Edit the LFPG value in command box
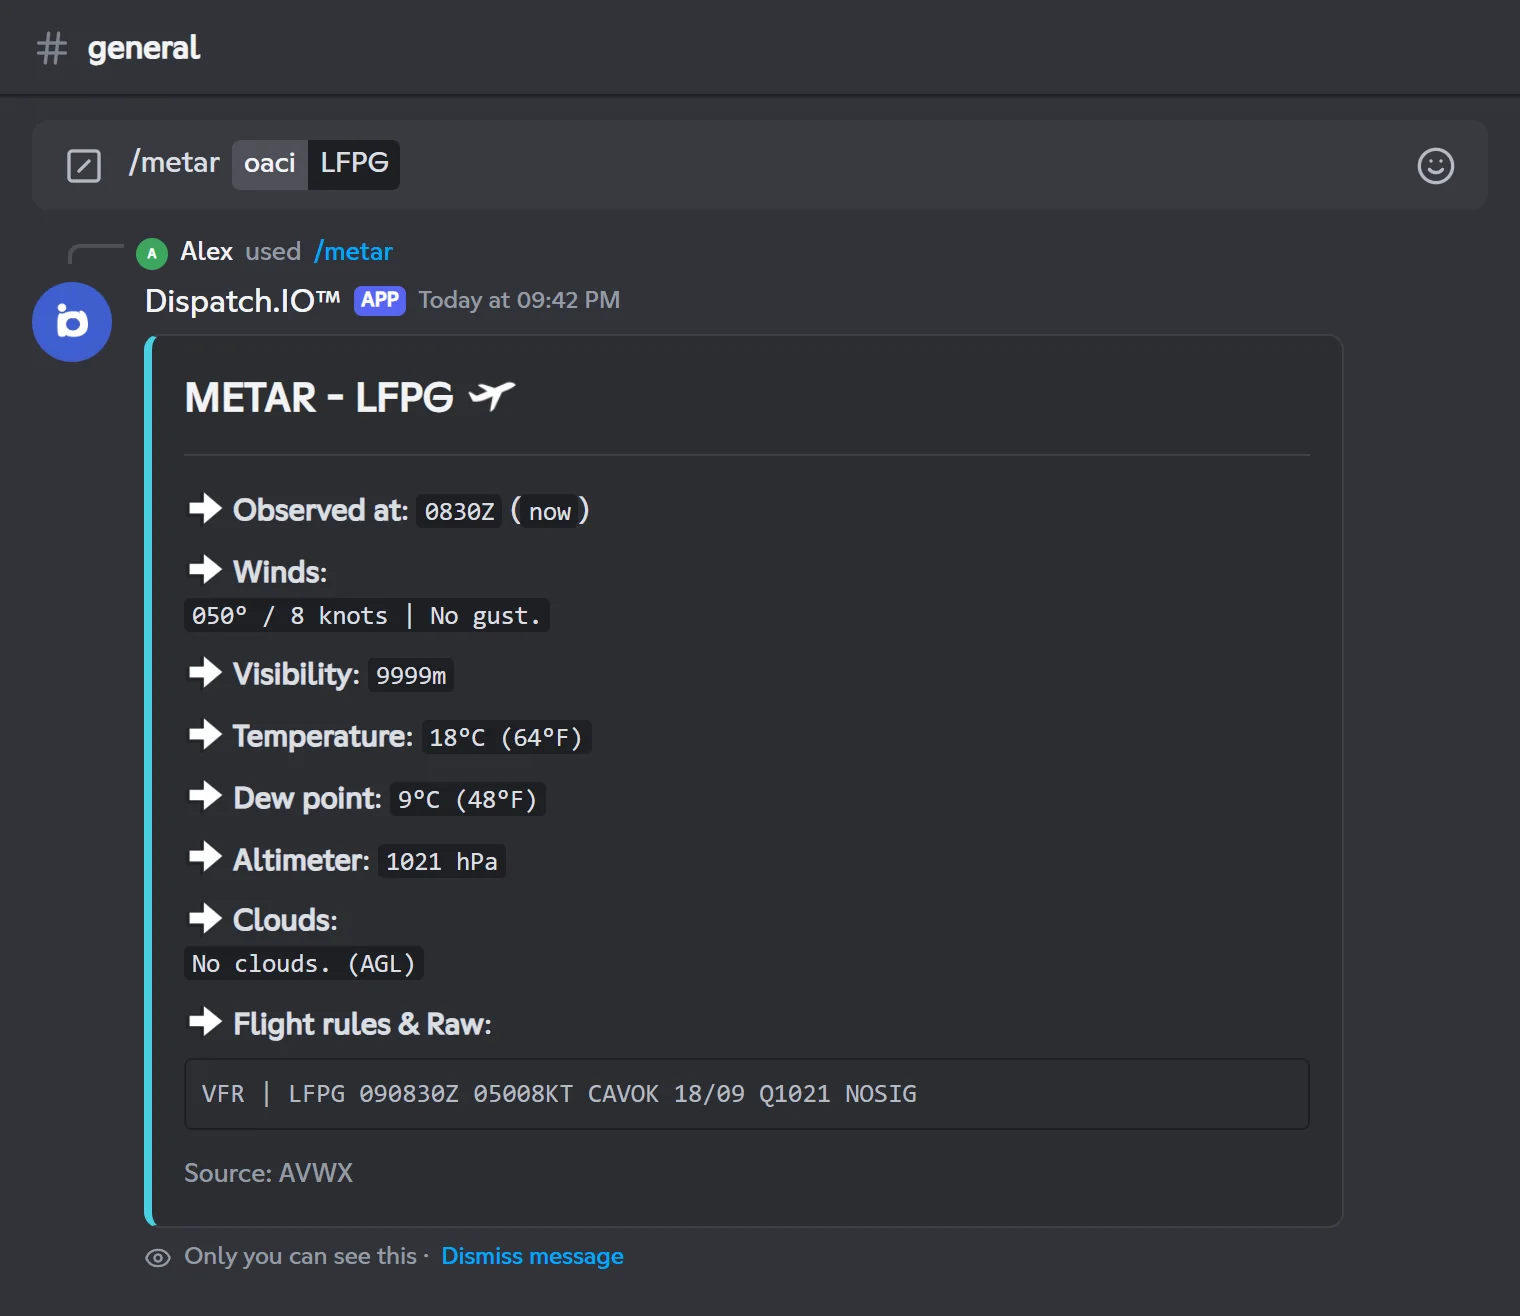 point(354,164)
